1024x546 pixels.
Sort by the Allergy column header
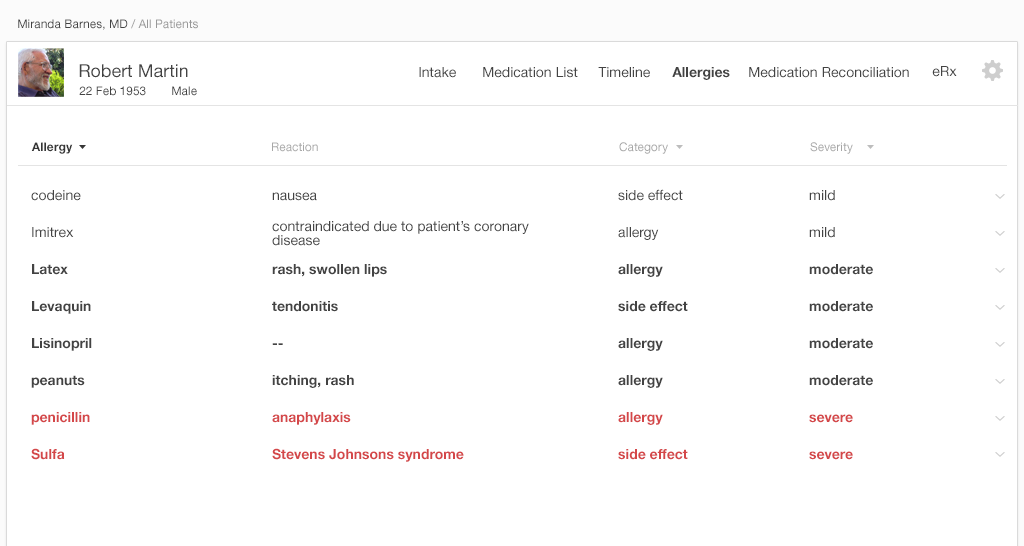click(59, 147)
